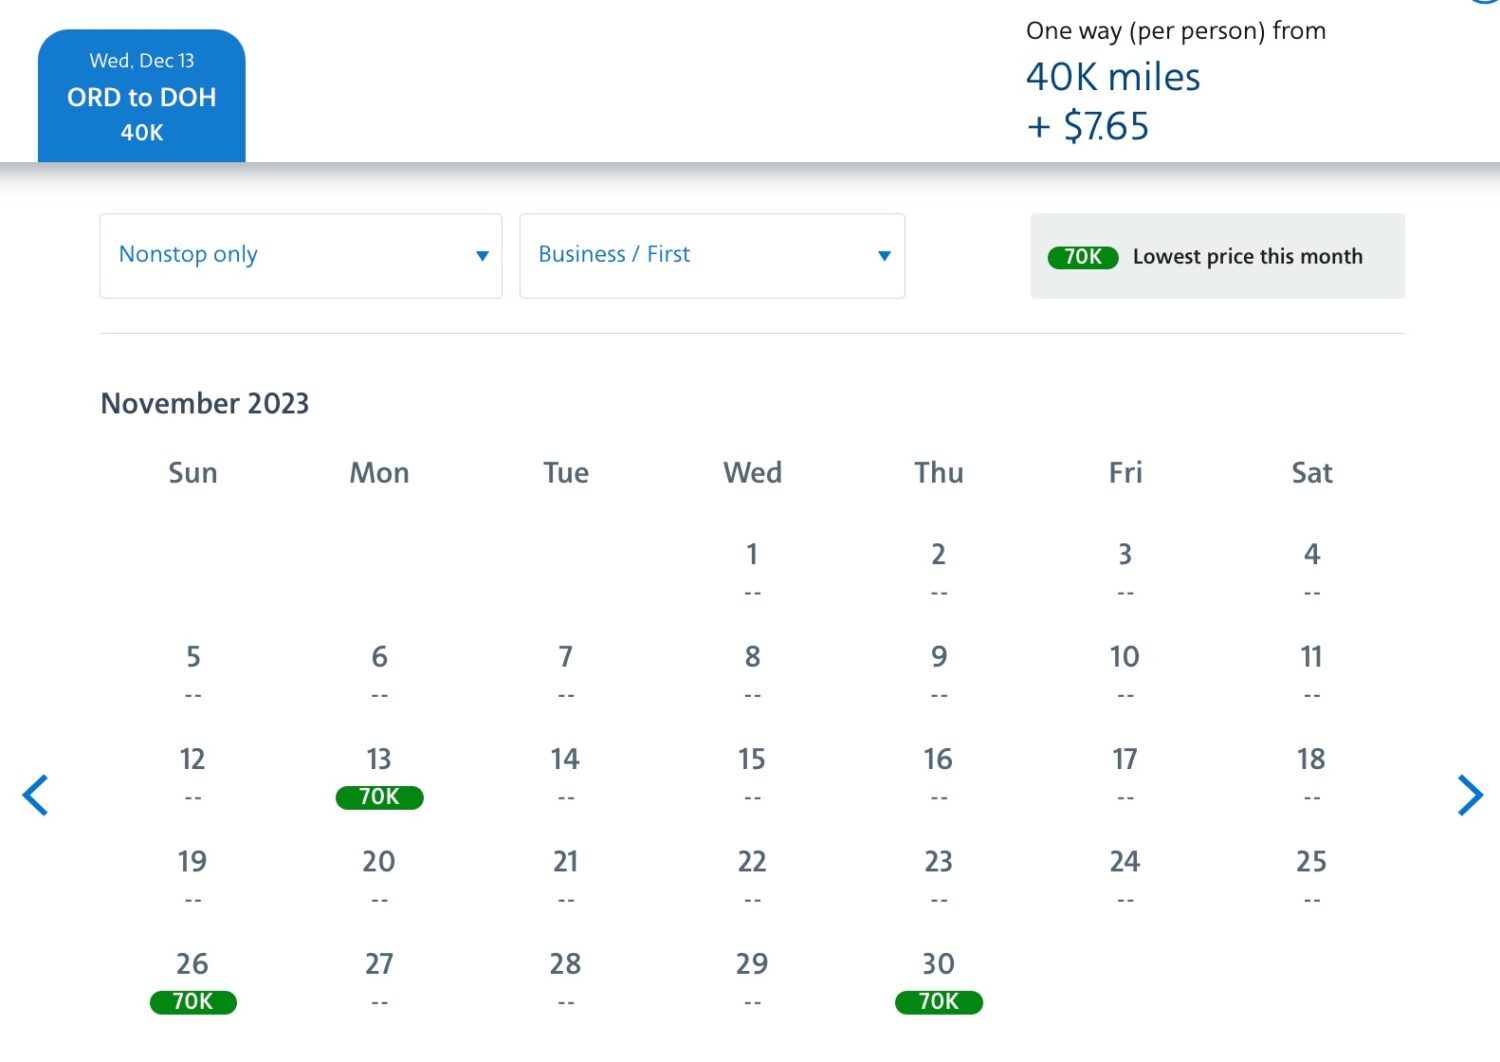Click the Thu column header
The height and width of the screenshot is (1062, 1500).
click(938, 472)
